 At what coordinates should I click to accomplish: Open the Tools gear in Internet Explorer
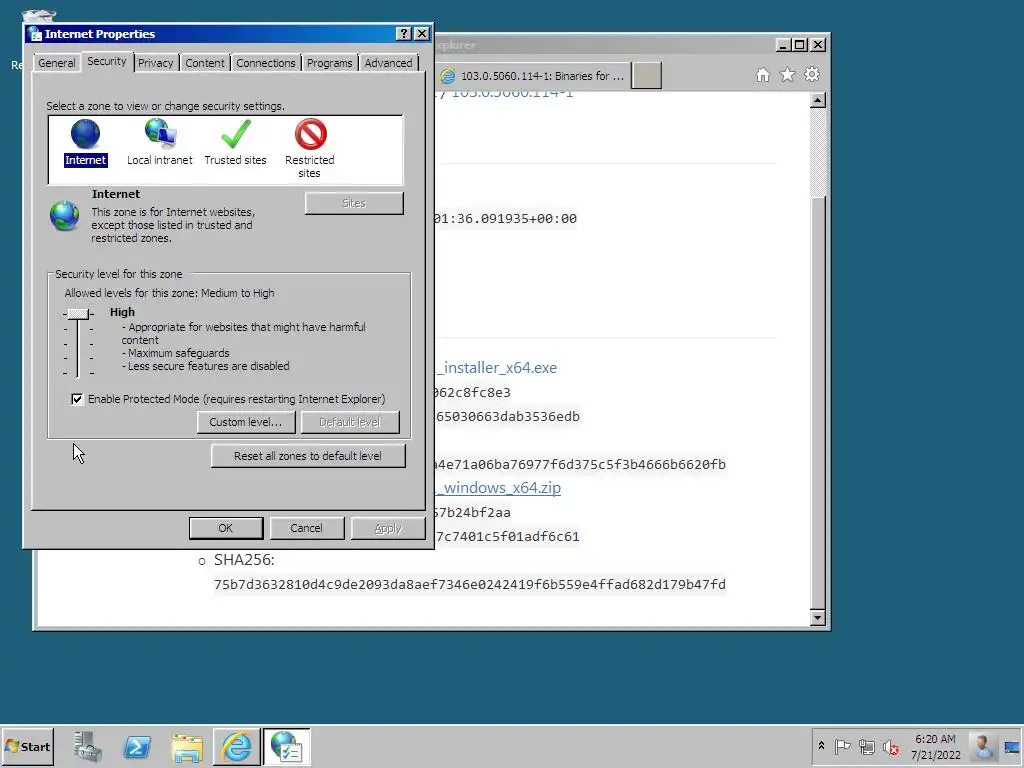point(812,74)
